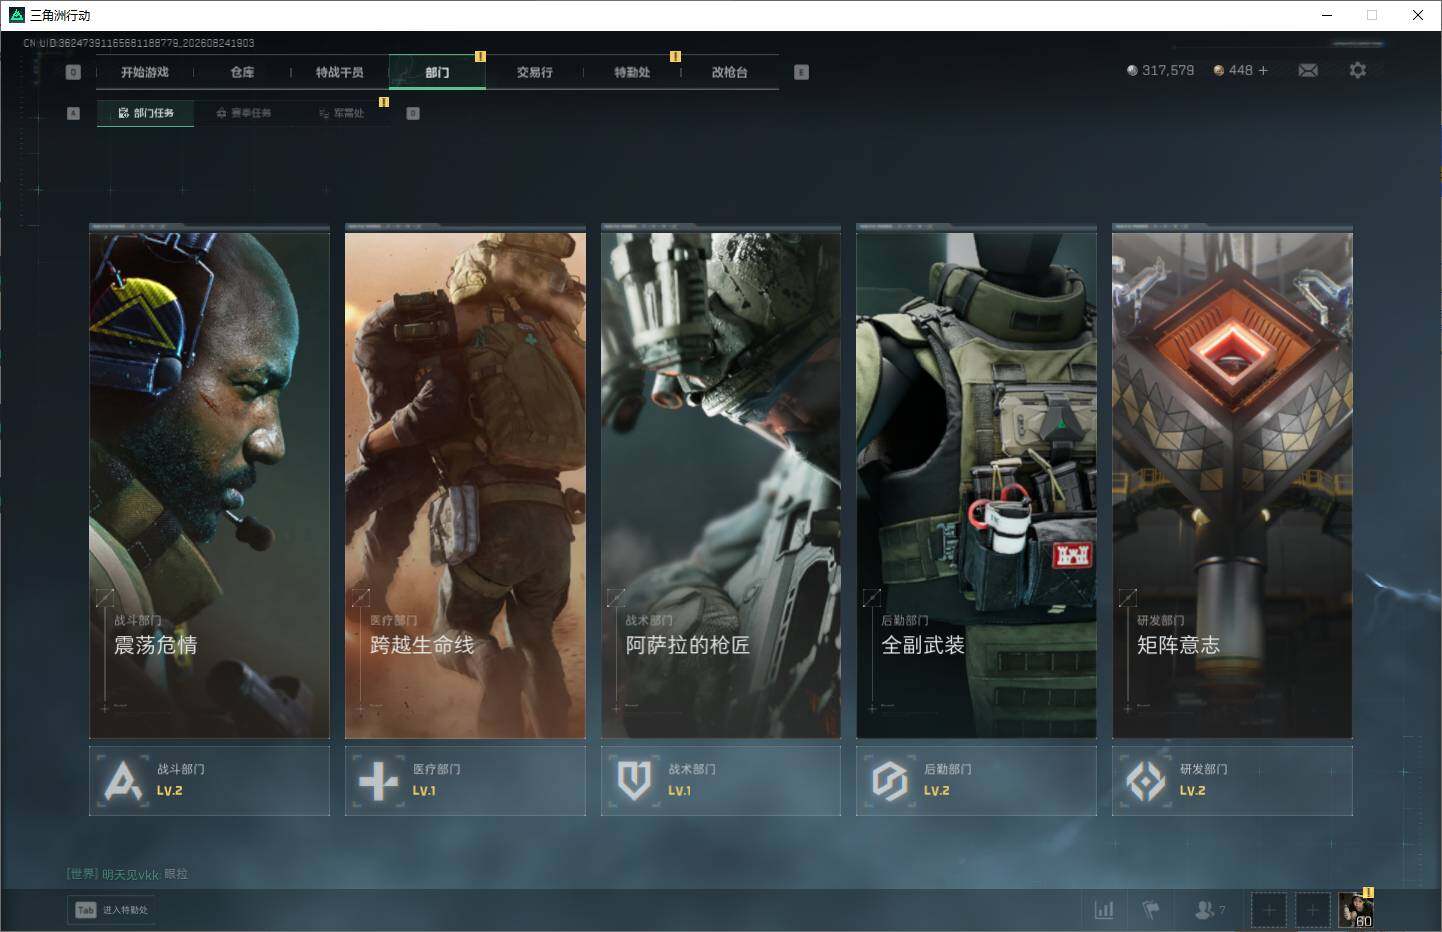Click the 448 premium currency balance

click(1241, 70)
